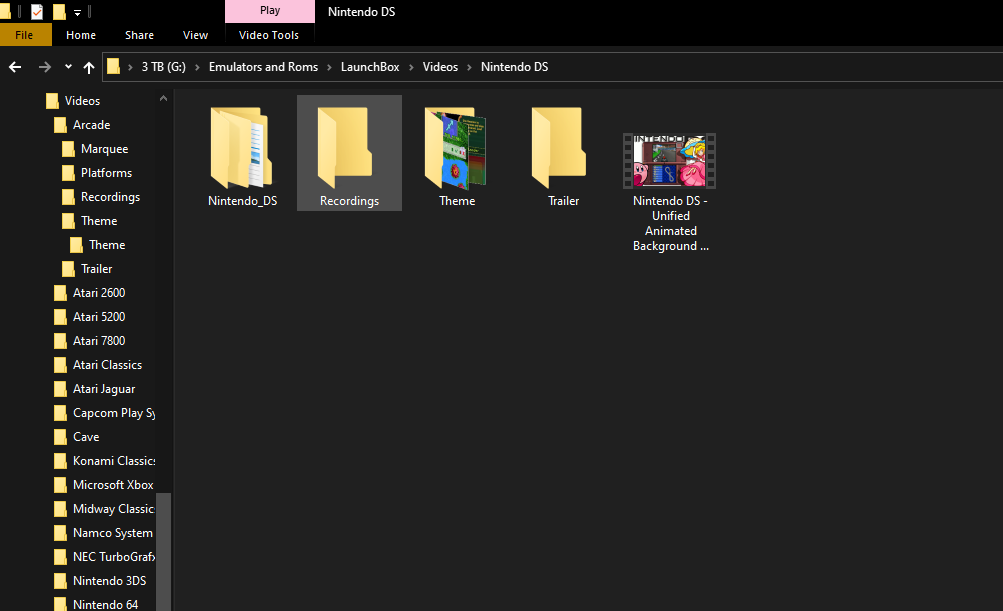
Task: Expand the chevron after Emulators and Roms
Action: [329, 67]
